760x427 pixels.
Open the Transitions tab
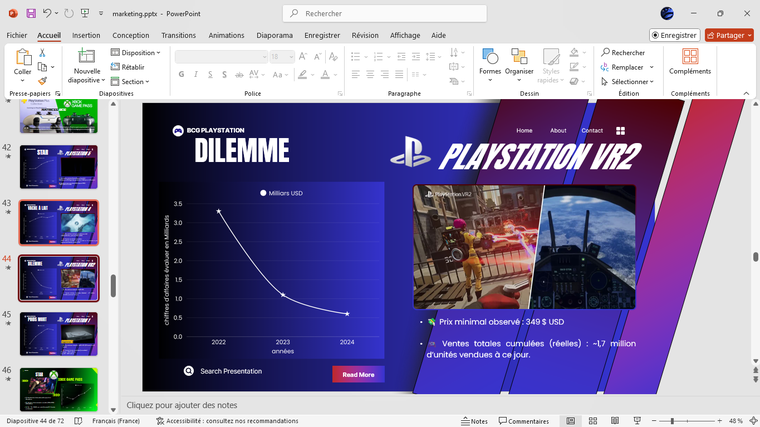click(x=178, y=35)
